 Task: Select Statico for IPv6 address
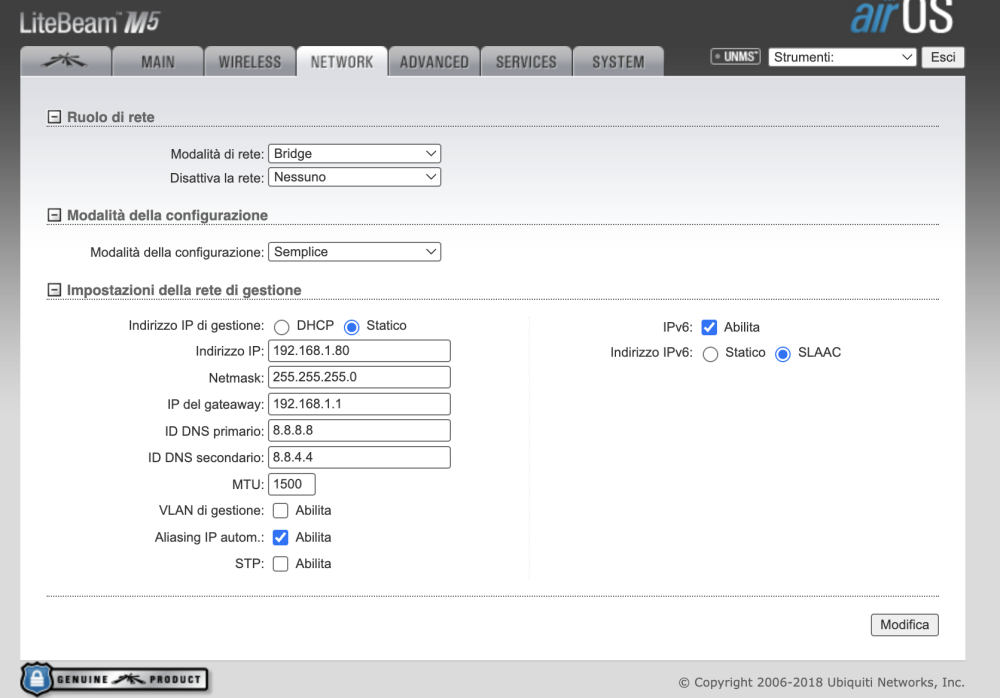[710, 354]
